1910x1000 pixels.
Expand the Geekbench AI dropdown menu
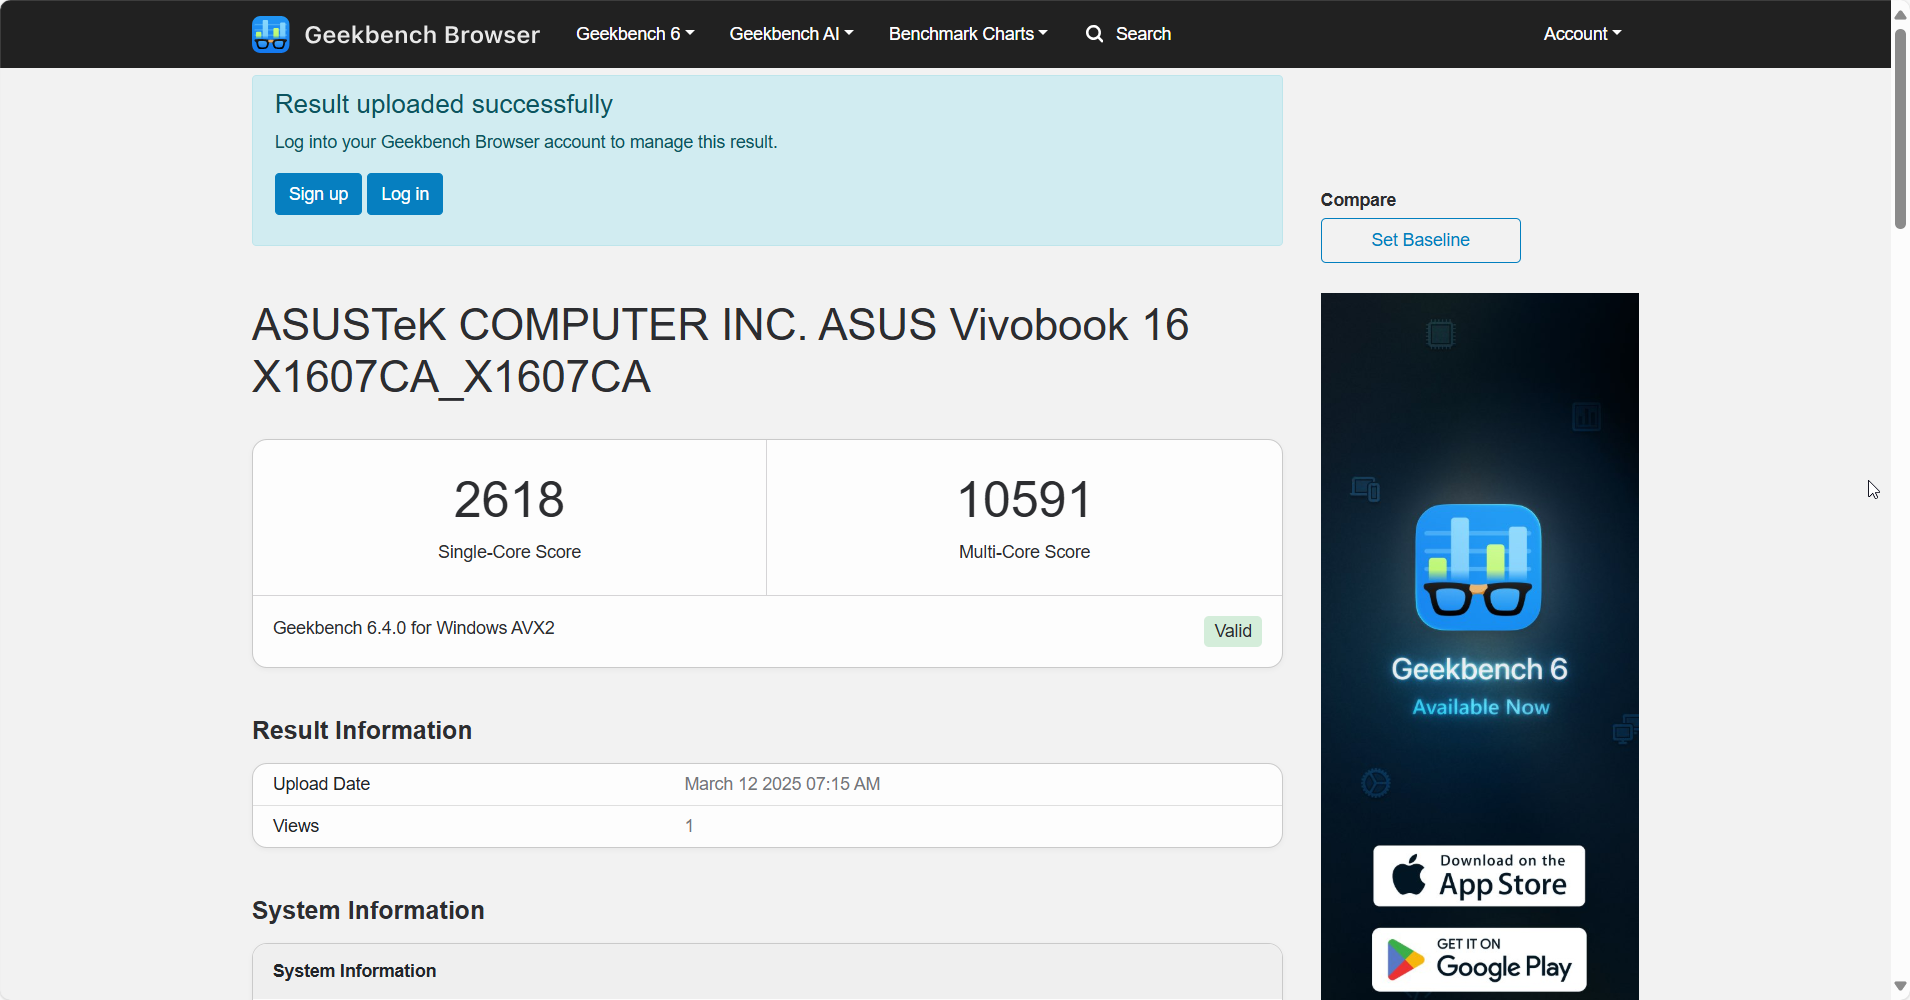[791, 34]
